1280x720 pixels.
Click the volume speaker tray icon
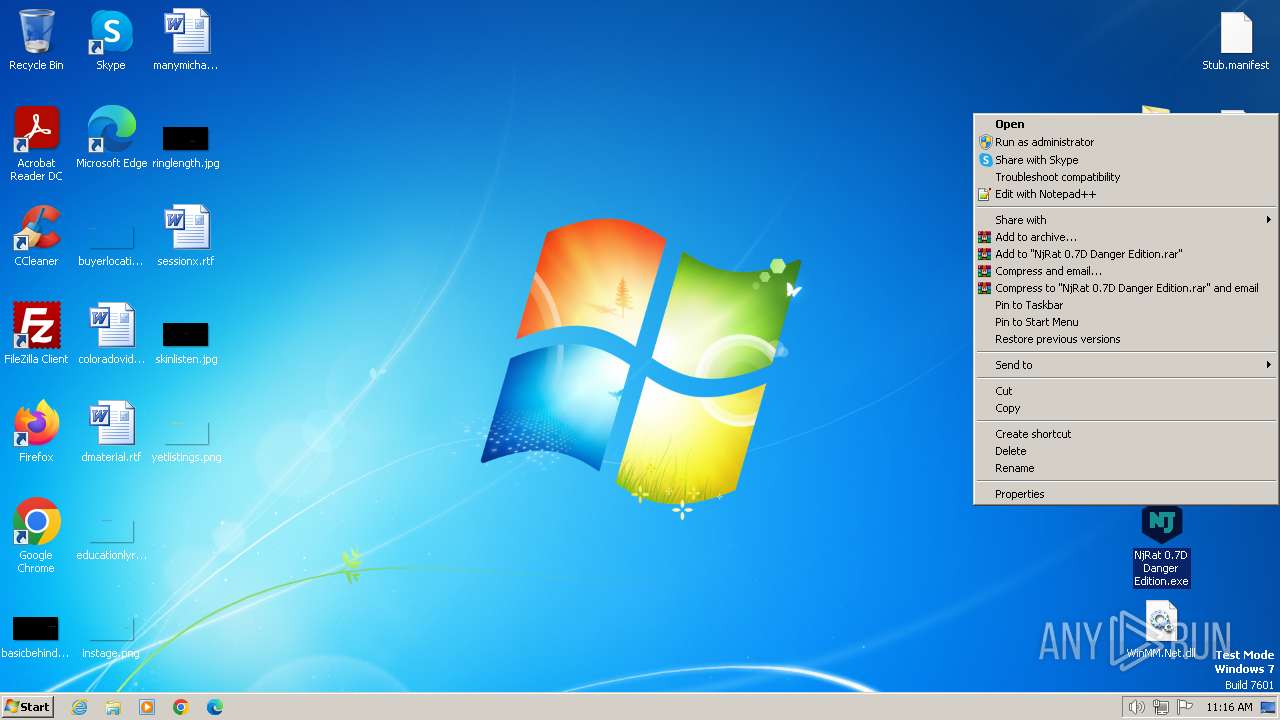[1137, 707]
